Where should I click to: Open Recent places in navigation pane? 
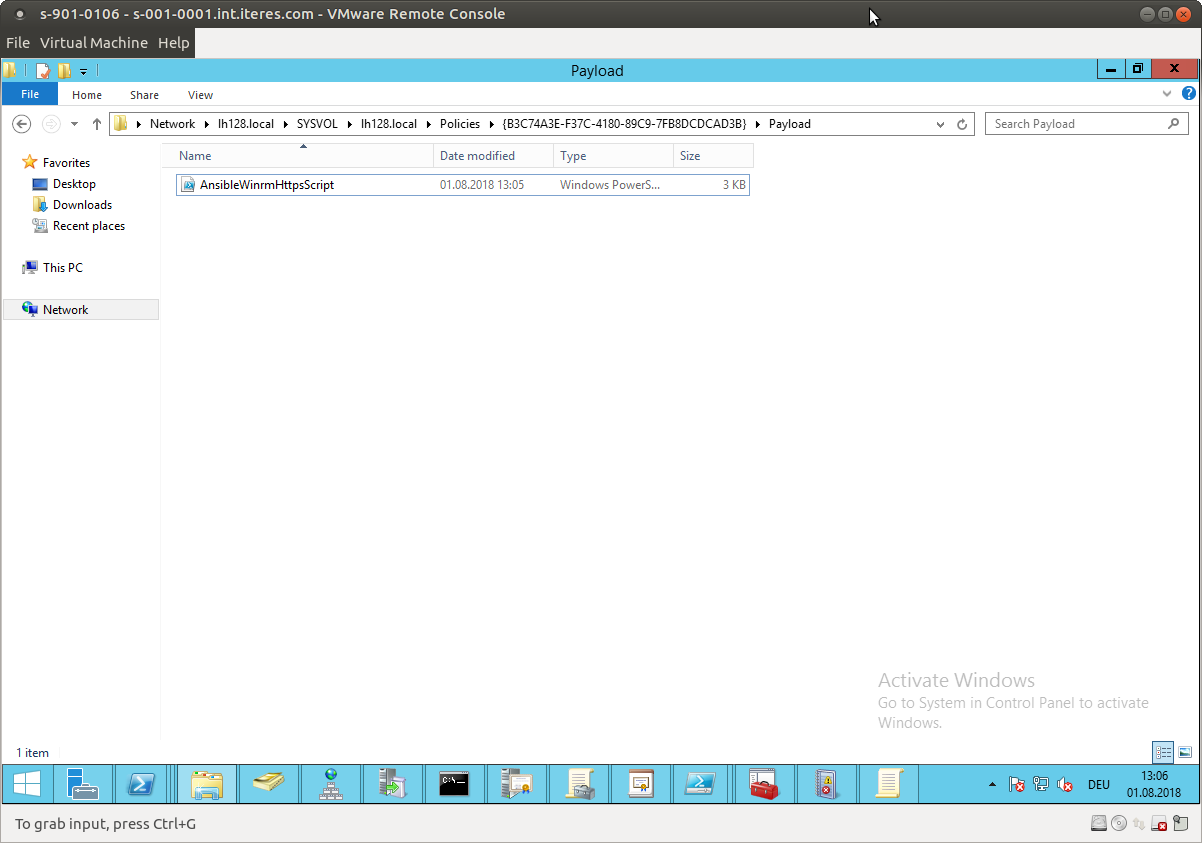(x=89, y=226)
